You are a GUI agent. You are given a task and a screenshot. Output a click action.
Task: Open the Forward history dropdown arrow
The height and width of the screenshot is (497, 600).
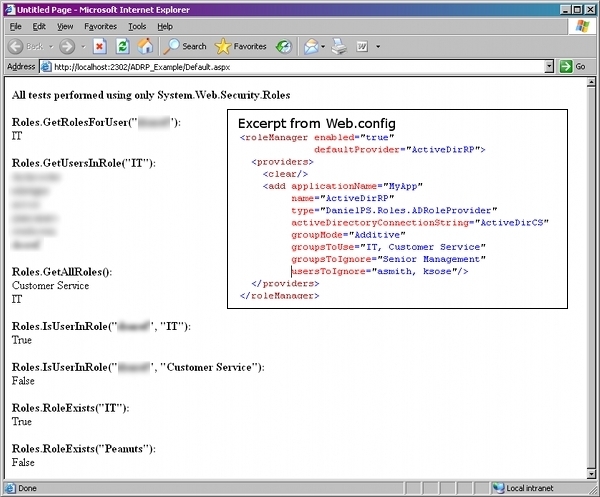click(83, 47)
